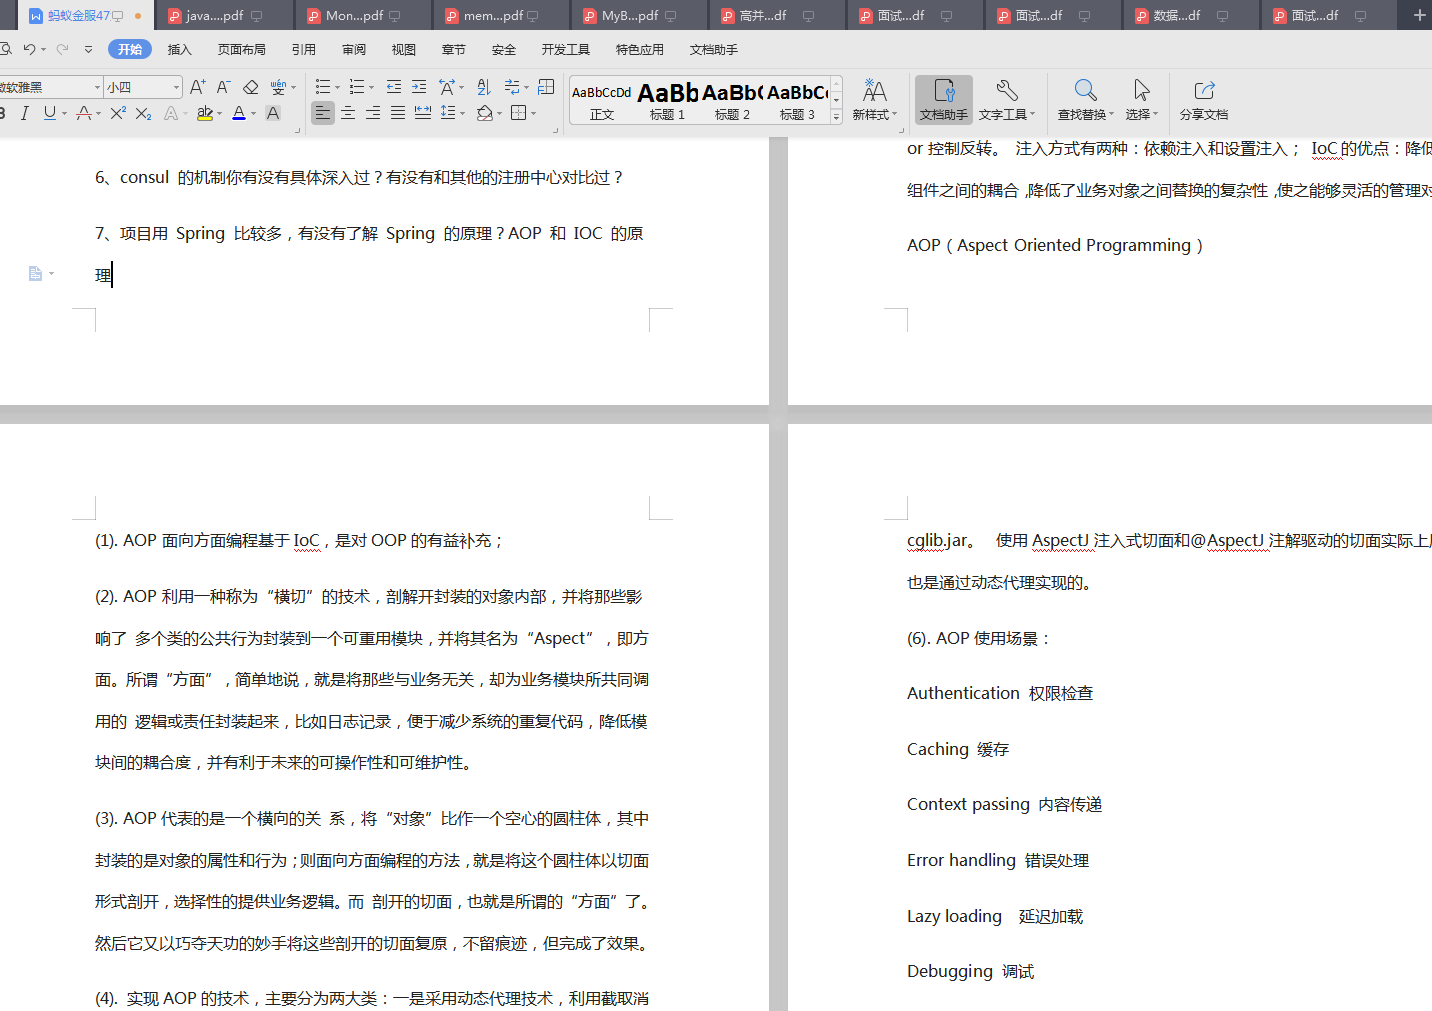
Task: Open the 分享文档 share document tool
Action: [x=1204, y=101]
